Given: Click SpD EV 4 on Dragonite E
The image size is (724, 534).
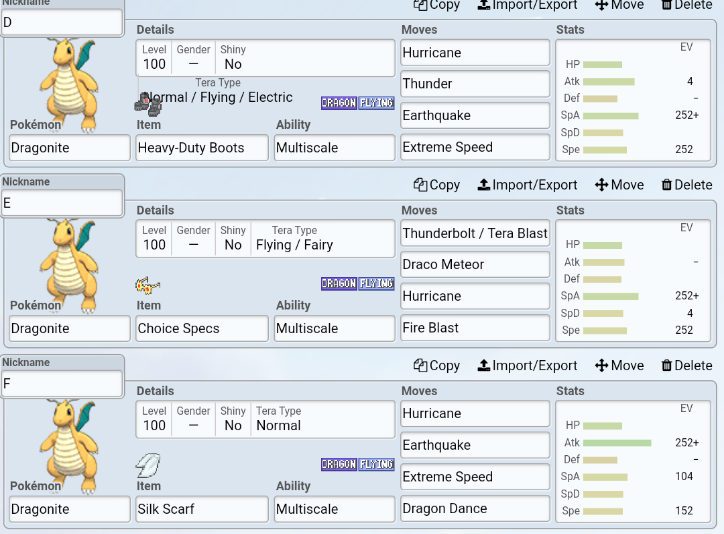Looking at the screenshot, I should [690, 313].
